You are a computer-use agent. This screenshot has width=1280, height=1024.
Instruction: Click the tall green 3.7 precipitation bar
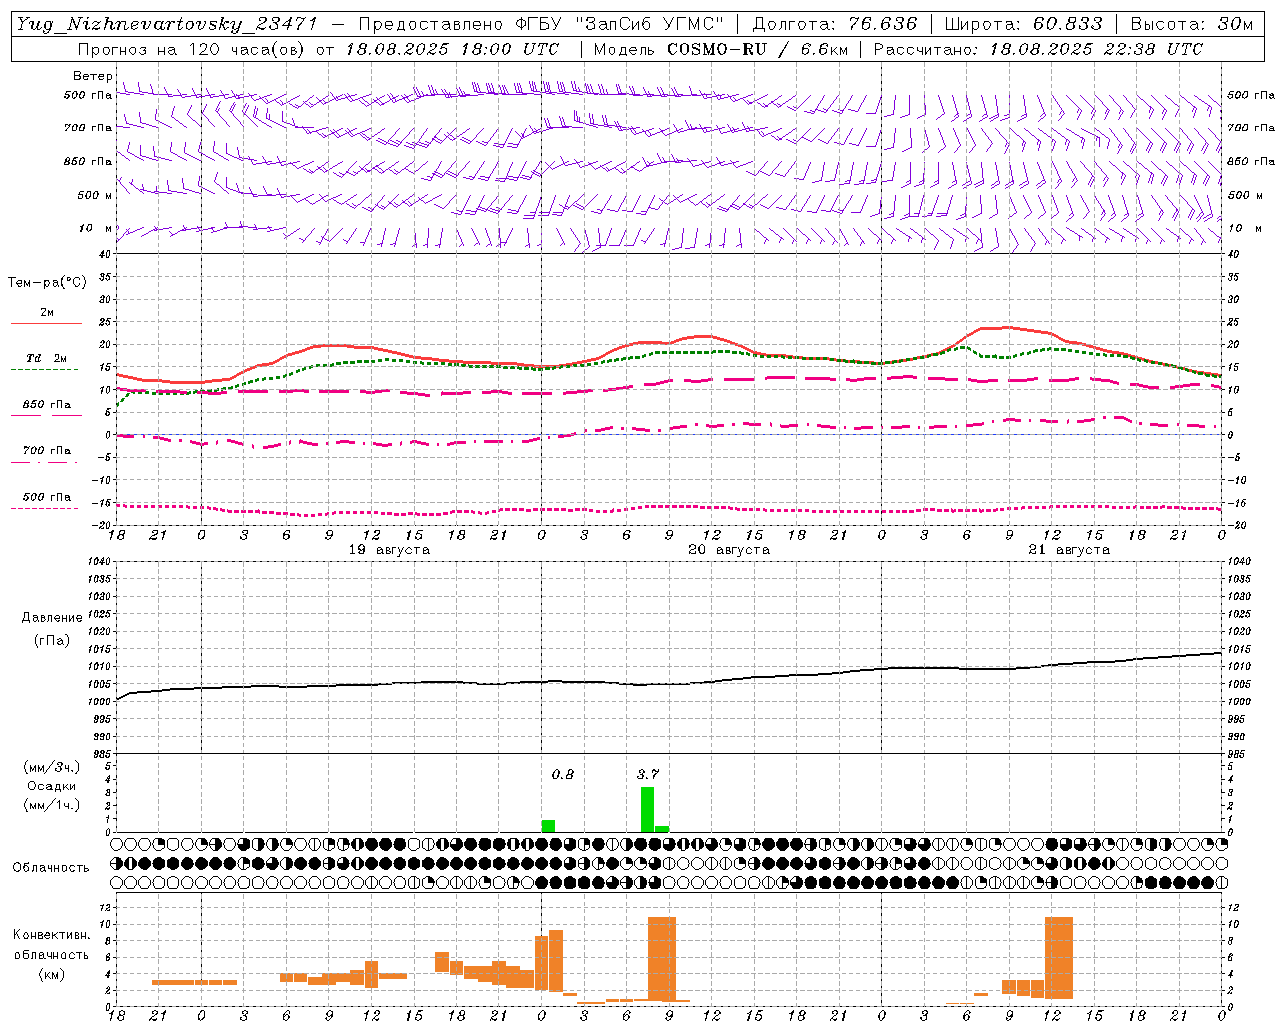click(647, 810)
